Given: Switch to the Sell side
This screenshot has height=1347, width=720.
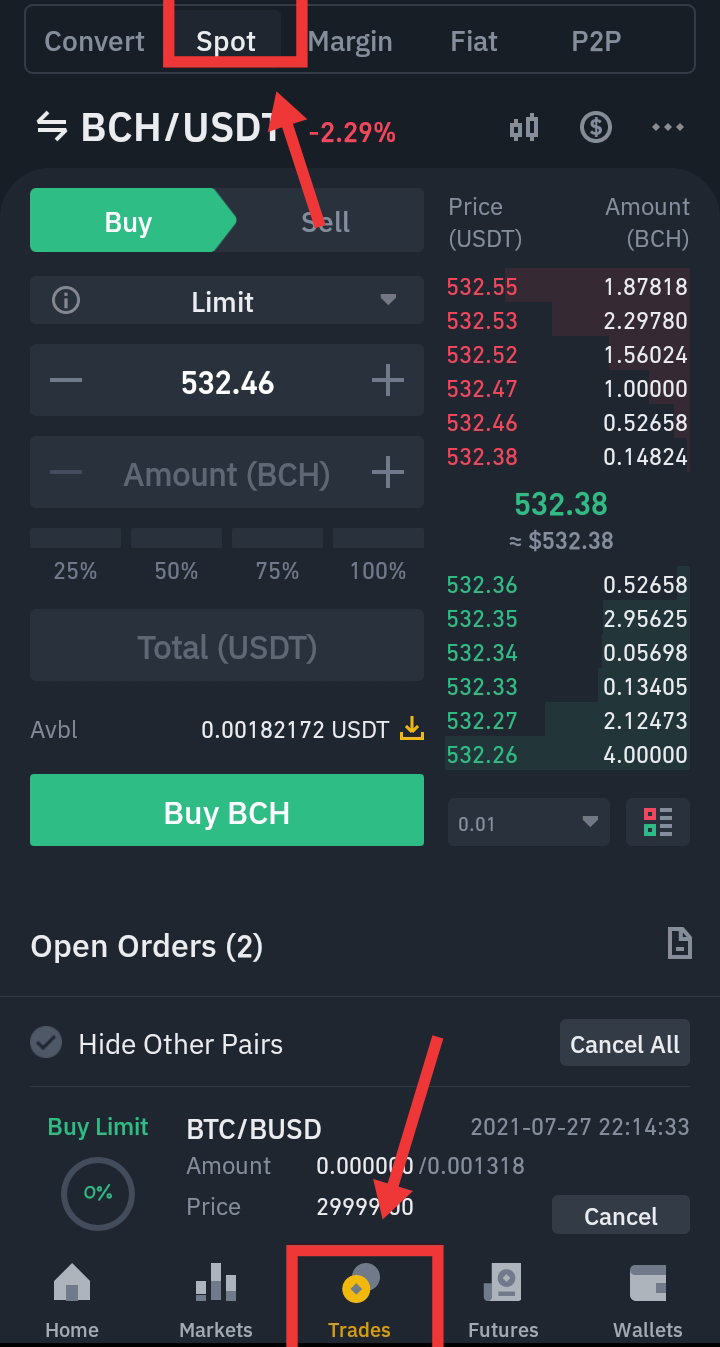Looking at the screenshot, I should [x=326, y=221].
